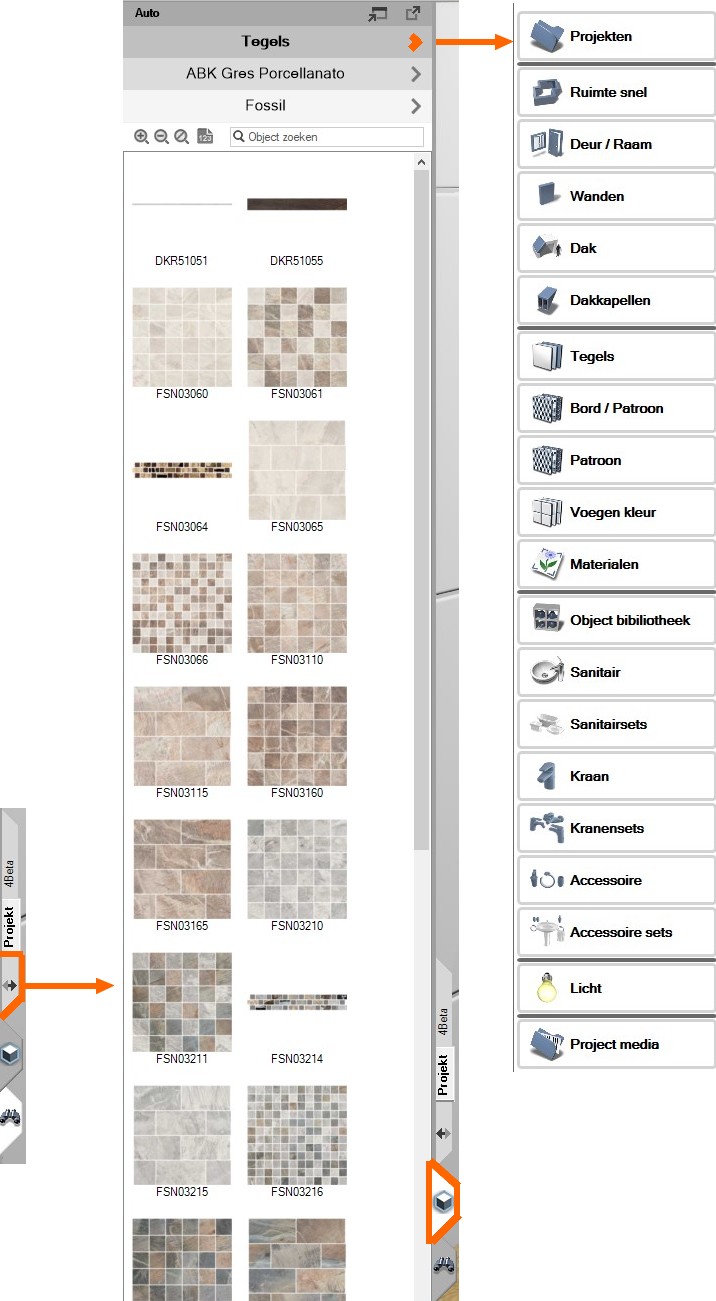The height and width of the screenshot is (1301, 716).
Task: Click the orange arrow beside Tegels header
Action: (x=415, y=42)
